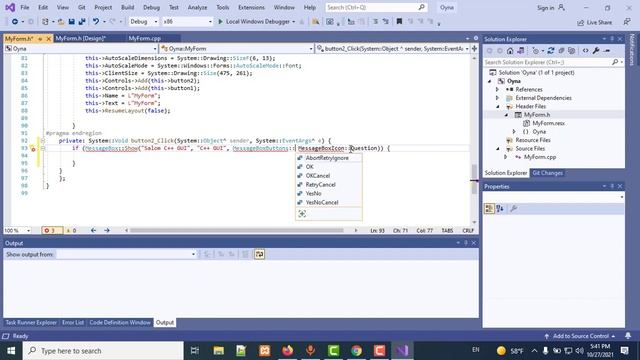This screenshot has height=360, width=640.
Task: Open Oyna::MyForm class dropdown
Action: 237,49
